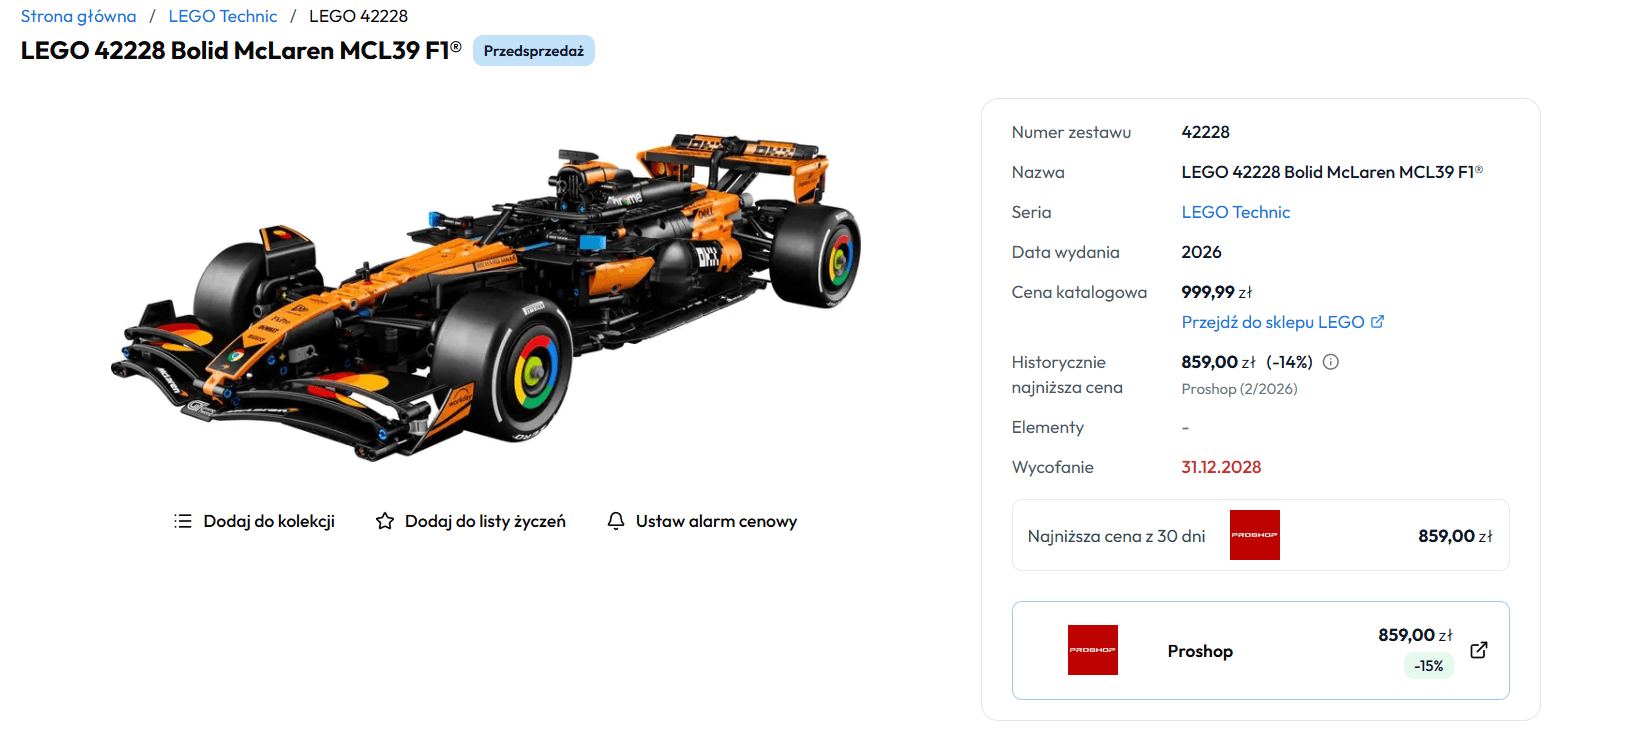Viewport: 1625px width, 742px height.
Task: Open LEGO Technic breadcrumb link
Action: 223,16
